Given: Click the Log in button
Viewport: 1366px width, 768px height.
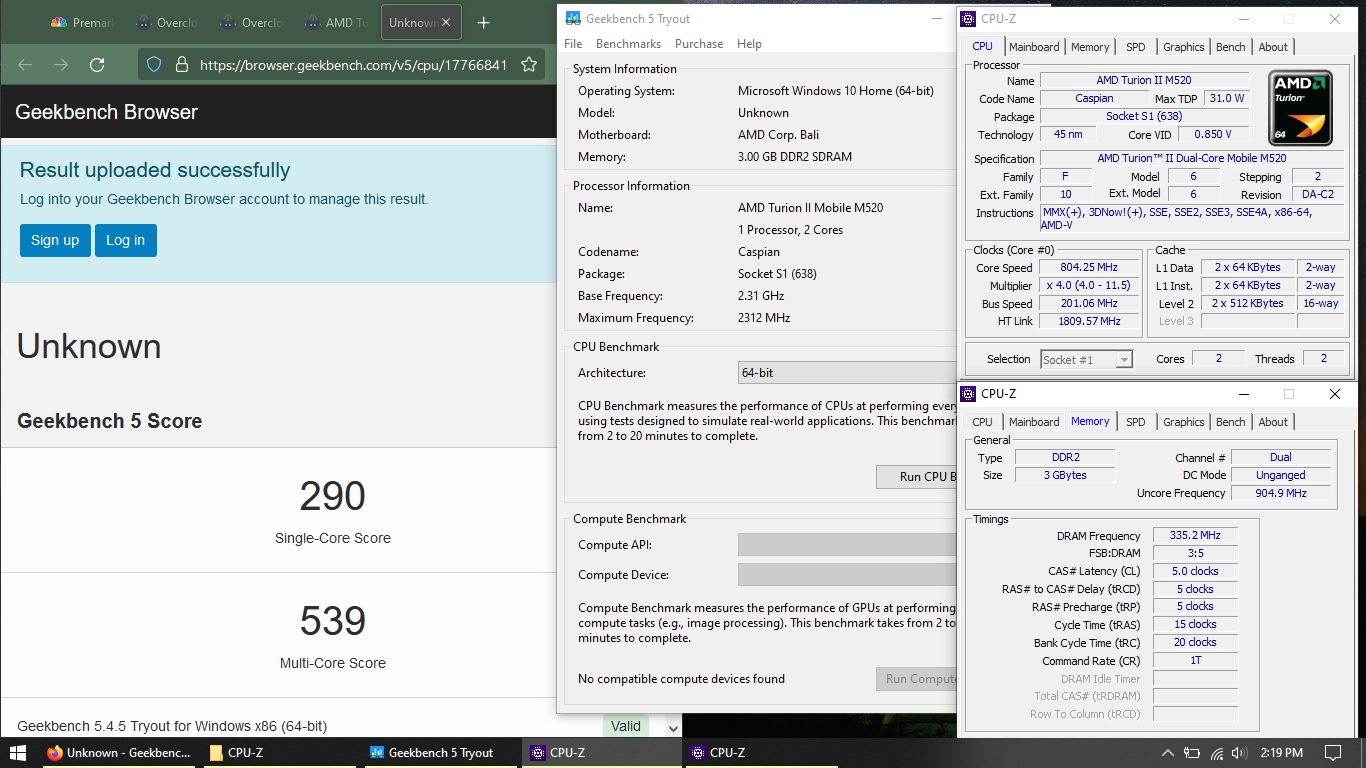Looking at the screenshot, I should tap(125, 240).
